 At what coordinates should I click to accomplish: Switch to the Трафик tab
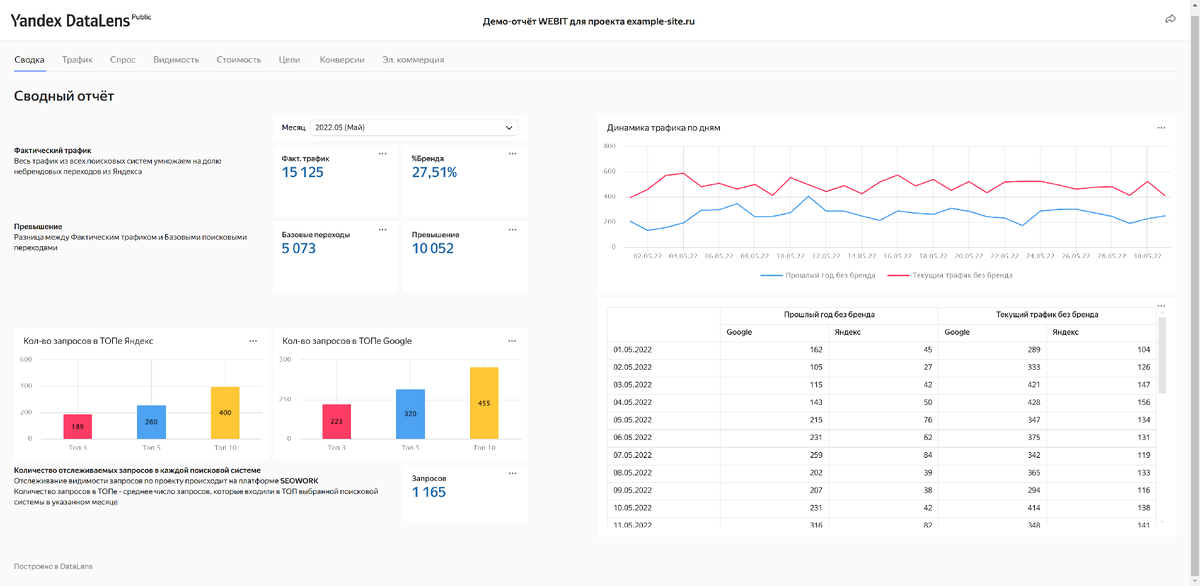tap(77, 60)
